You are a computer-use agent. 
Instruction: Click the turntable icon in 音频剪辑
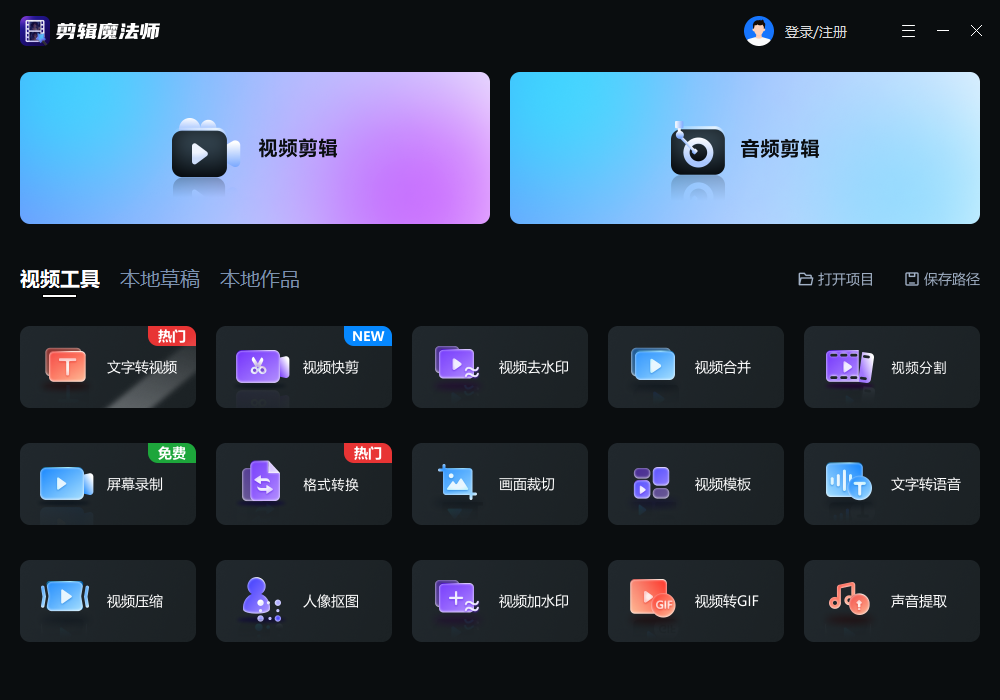pyautogui.click(x=697, y=149)
